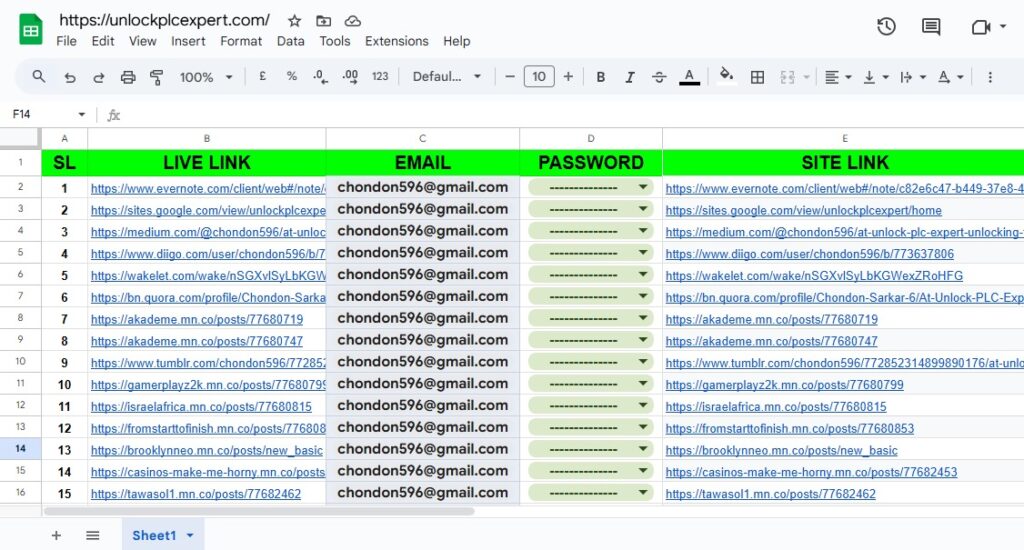
Task: Toggle bold formatting
Action: click(601, 77)
